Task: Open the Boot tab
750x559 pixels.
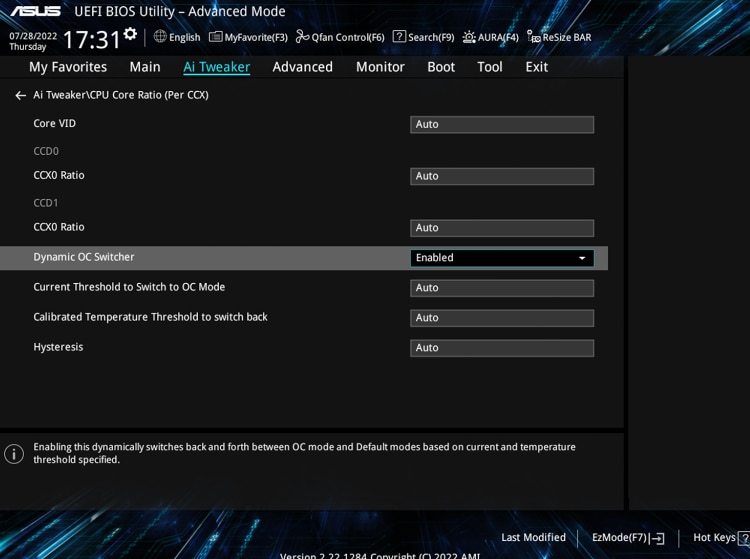Action: (441, 67)
